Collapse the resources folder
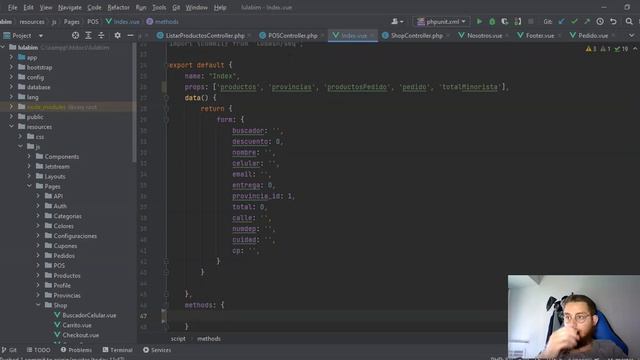 tap(11, 127)
